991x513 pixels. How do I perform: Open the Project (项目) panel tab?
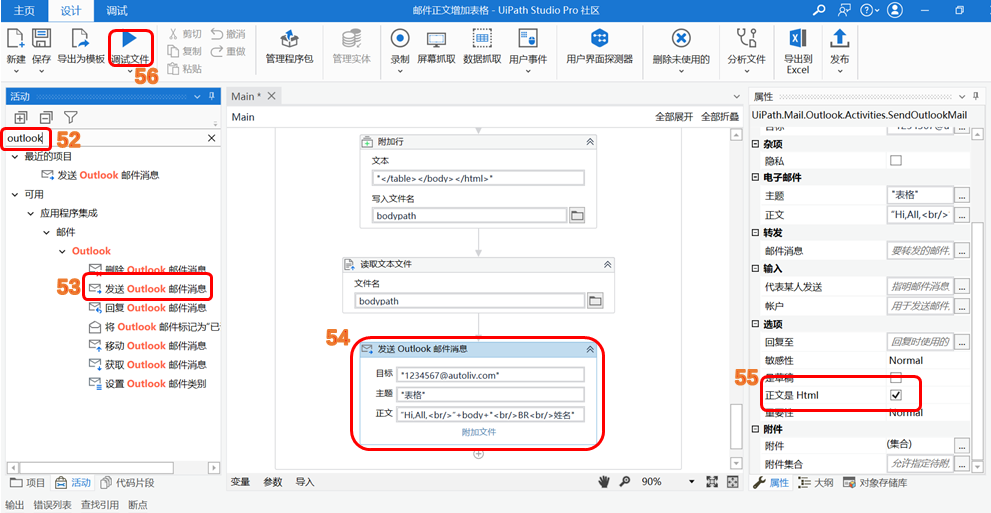[28, 483]
